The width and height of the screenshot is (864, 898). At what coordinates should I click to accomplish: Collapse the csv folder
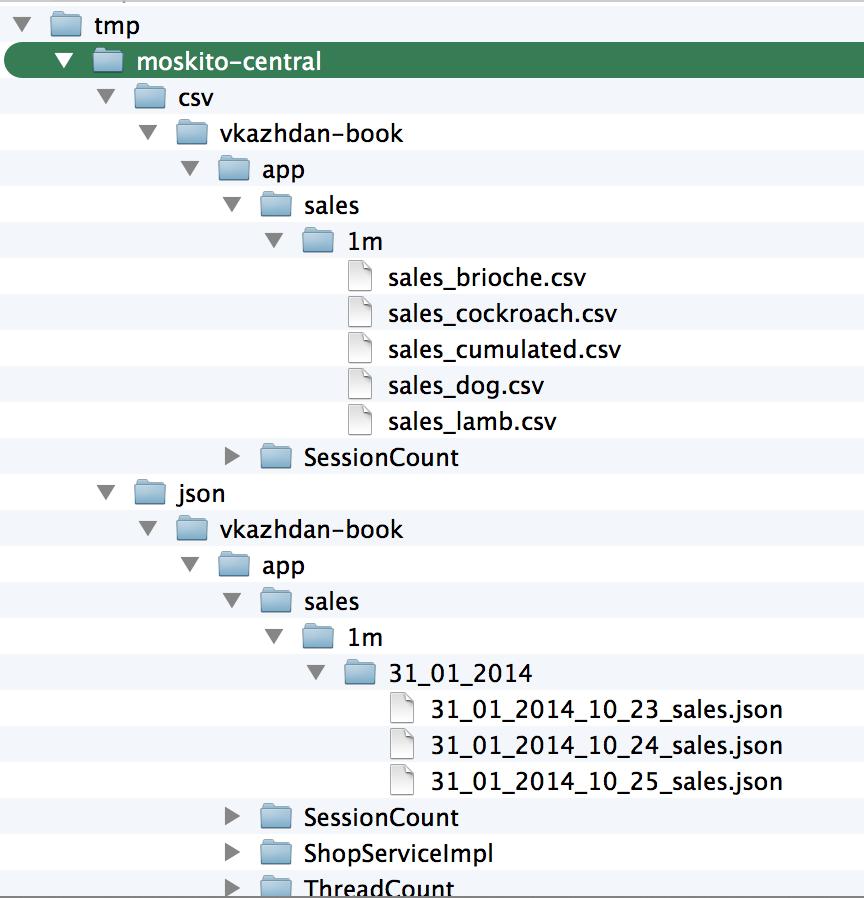click(106, 96)
